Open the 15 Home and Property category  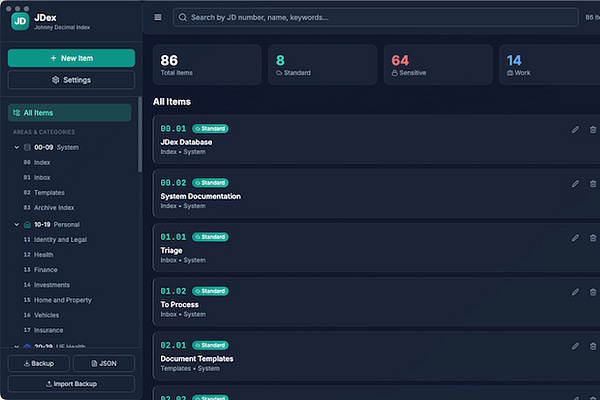(58, 300)
